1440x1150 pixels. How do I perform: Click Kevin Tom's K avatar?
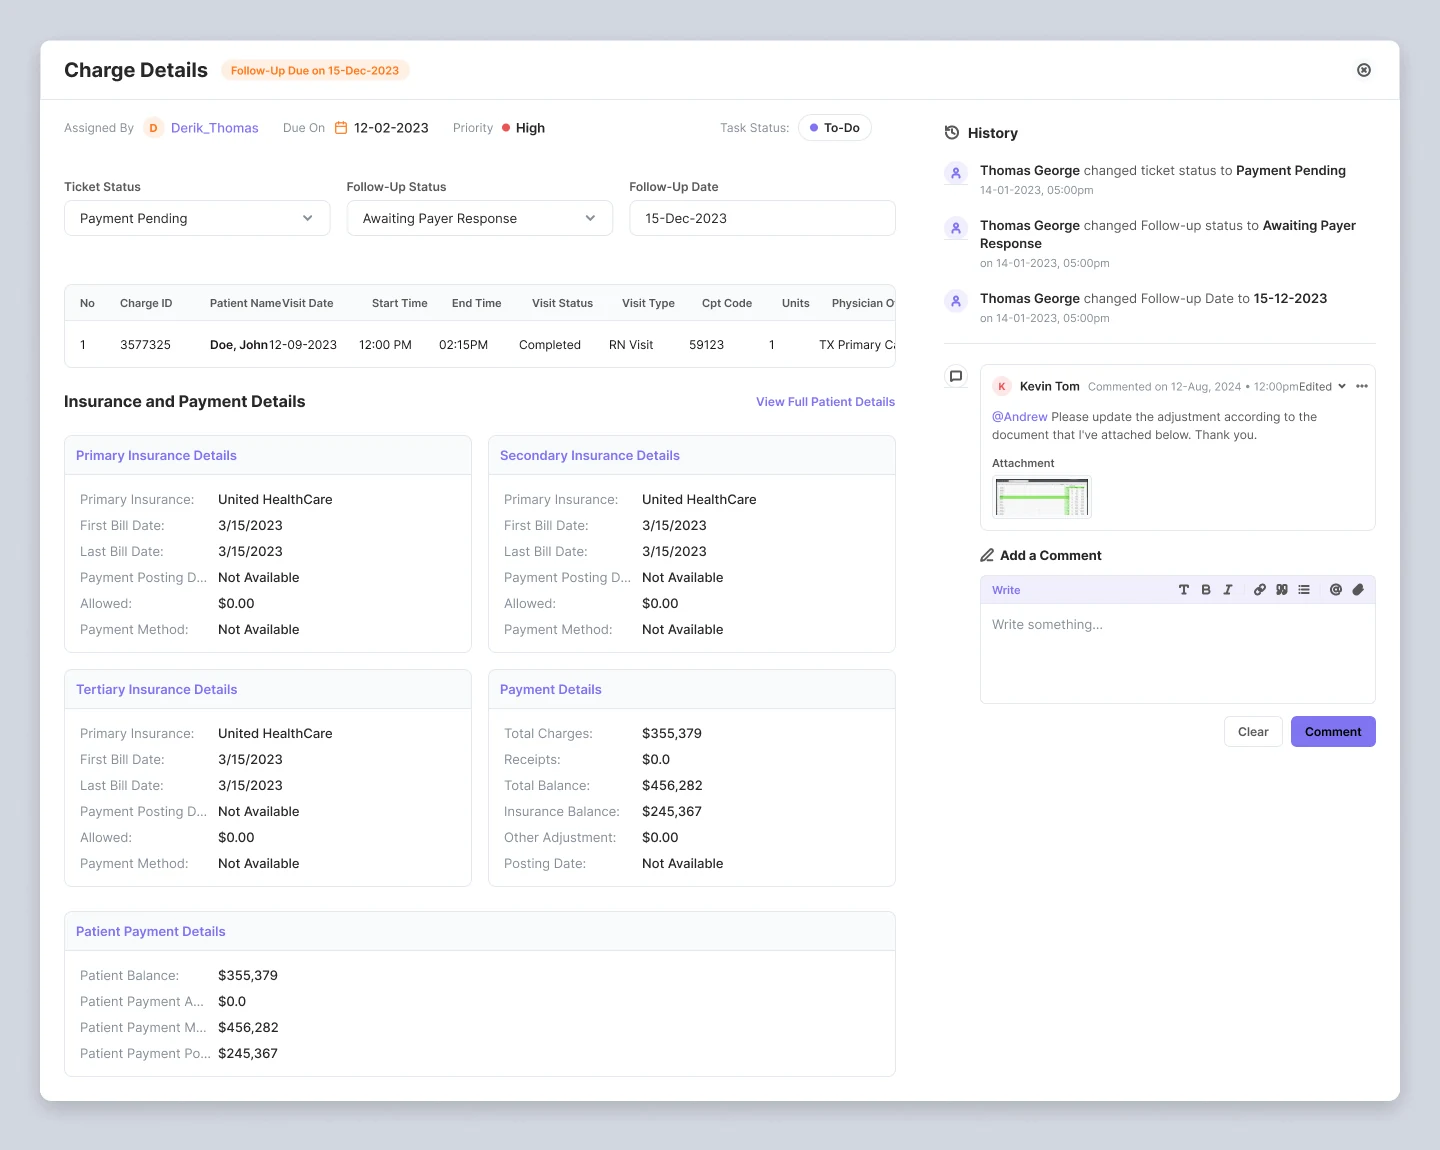coord(1002,386)
